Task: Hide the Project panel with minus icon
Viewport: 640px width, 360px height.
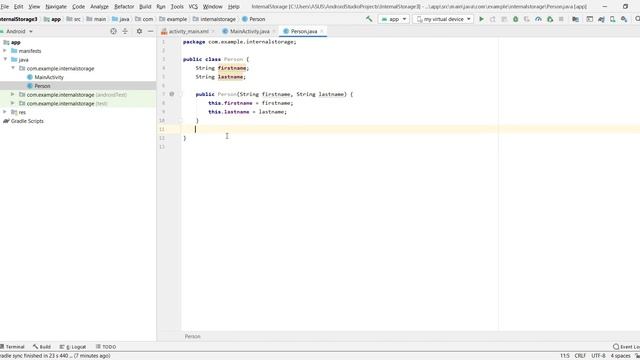Action: (151, 31)
